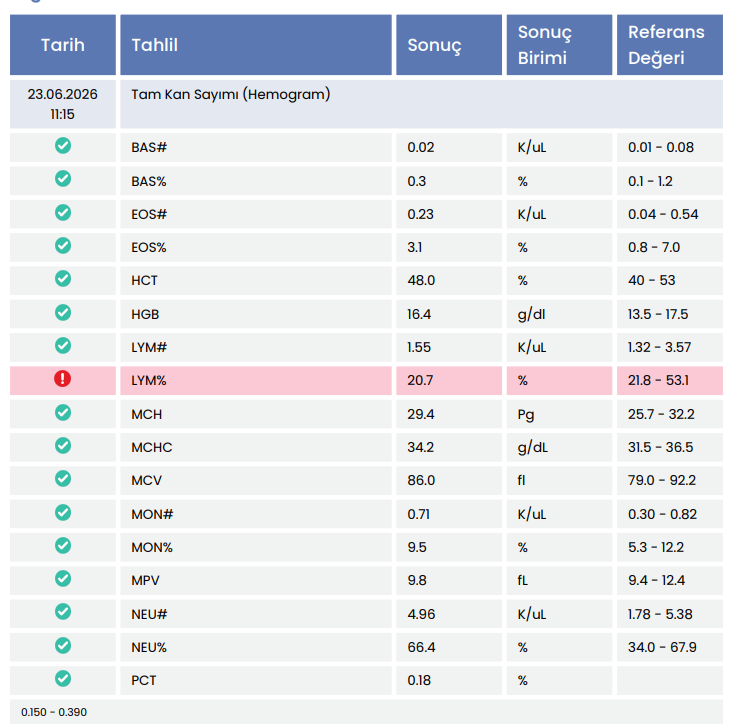Select the LYM% test name

tap(149, 381)
